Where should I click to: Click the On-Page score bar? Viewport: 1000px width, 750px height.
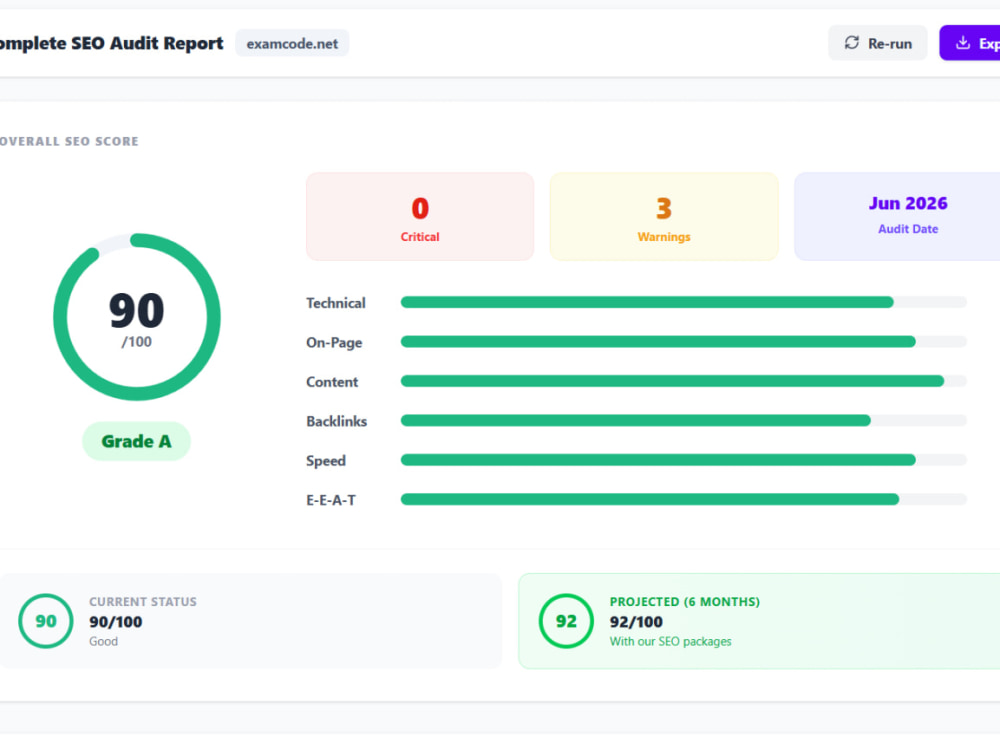(x=684, y=342)
